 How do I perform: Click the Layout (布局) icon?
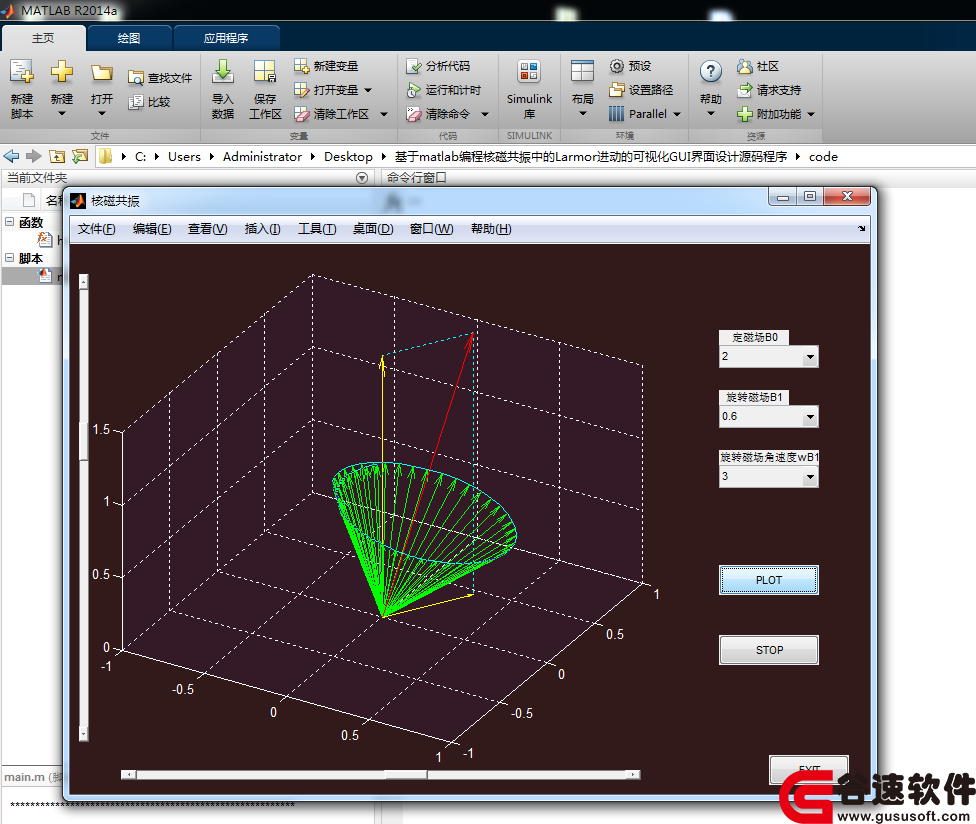pos(582,72)
